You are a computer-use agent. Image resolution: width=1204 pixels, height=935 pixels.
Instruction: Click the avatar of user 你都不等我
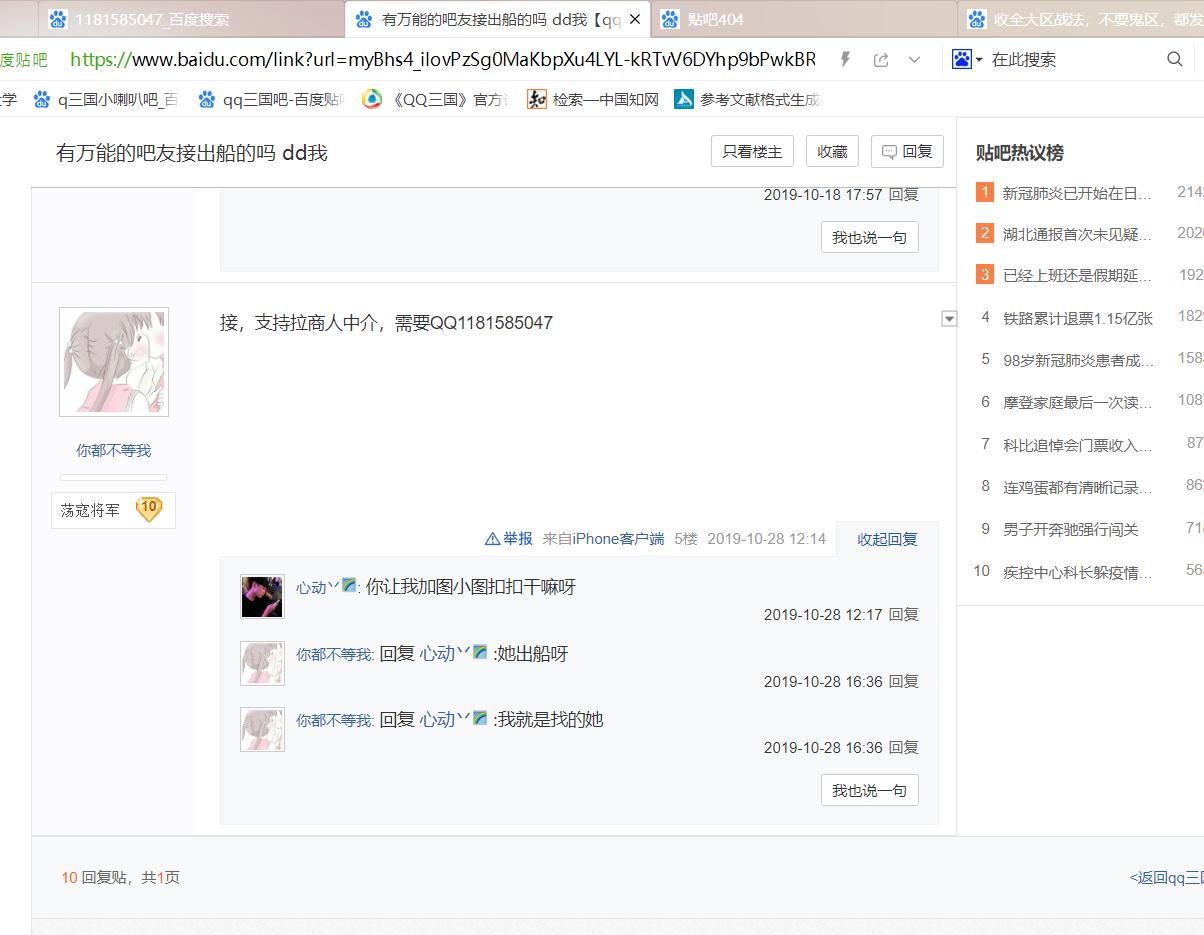(x=113, y=362)
